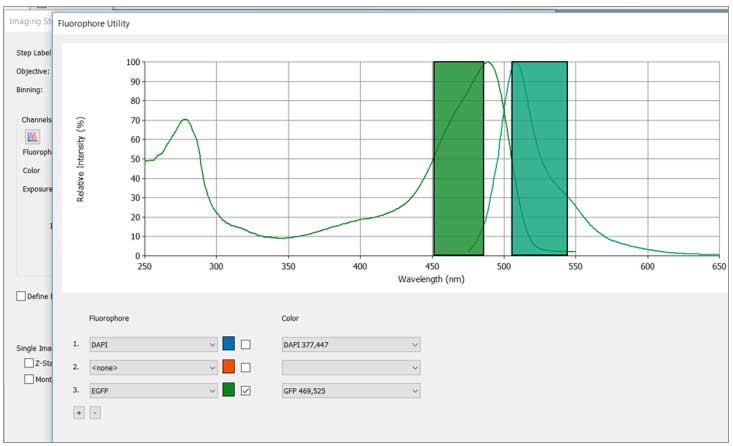Toggle the Z-Stack checkbox
733x446 pixels.
pyautogui.click(x=29, y=363)
